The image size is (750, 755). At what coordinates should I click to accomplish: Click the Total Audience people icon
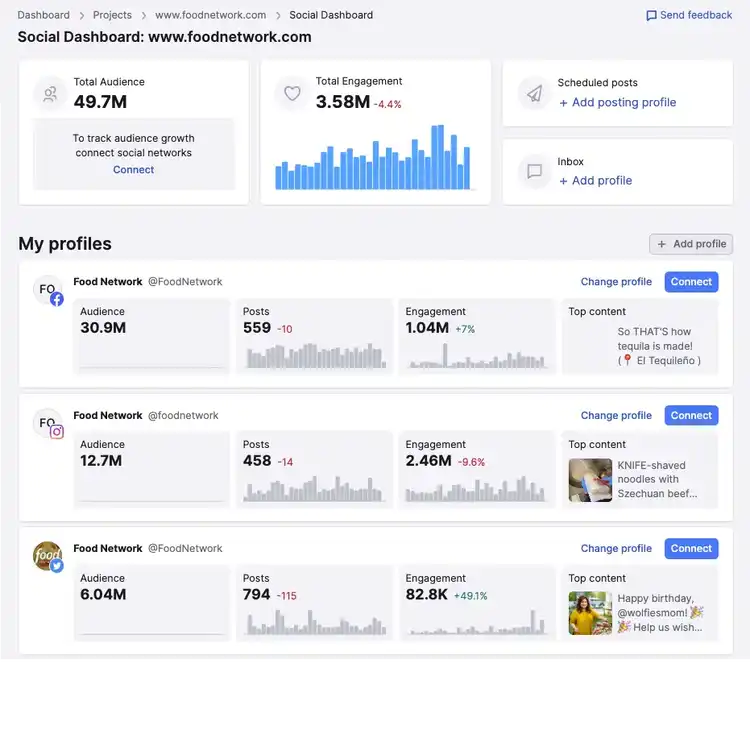pyautogui.click(x=50, y=94)
